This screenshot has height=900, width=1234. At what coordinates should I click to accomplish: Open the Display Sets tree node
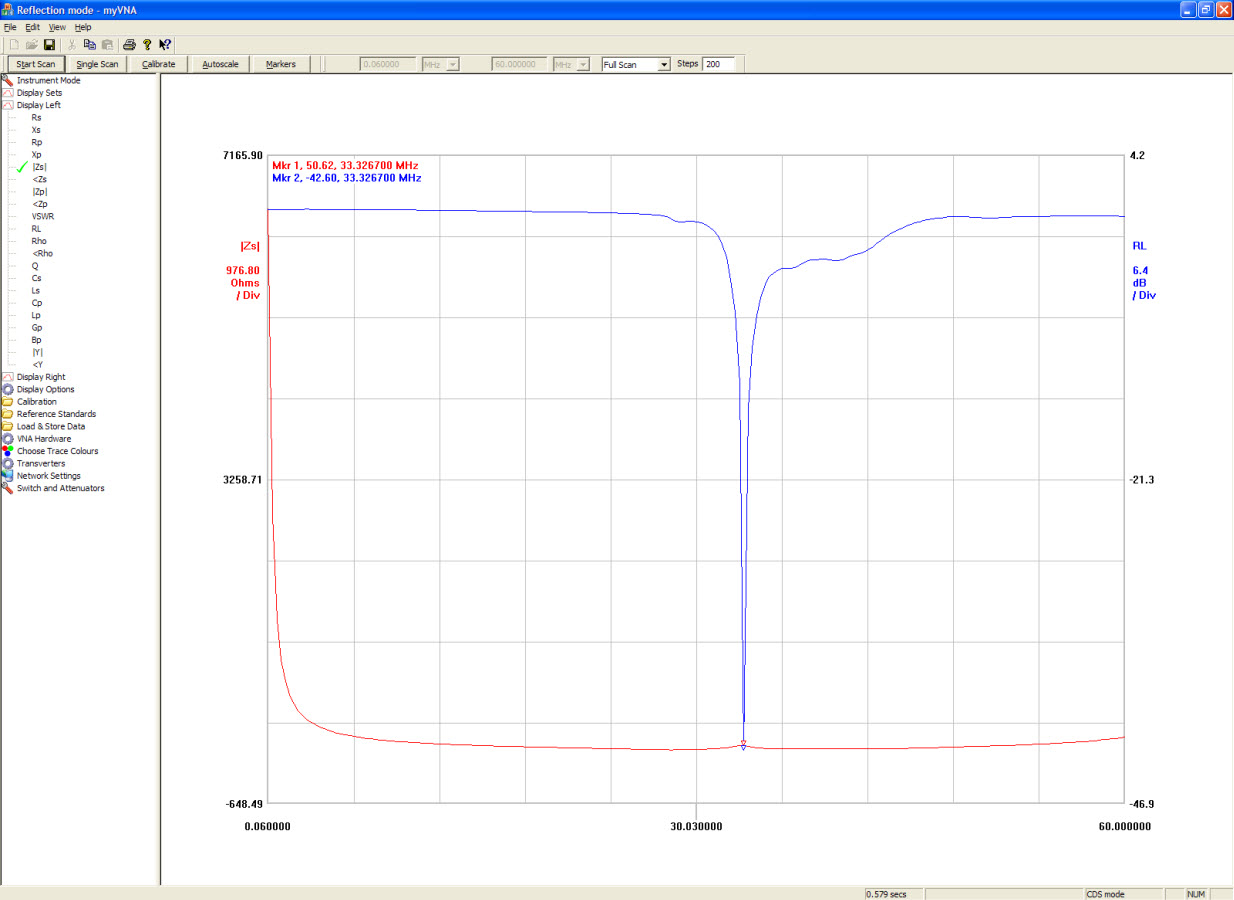(39, 93)
